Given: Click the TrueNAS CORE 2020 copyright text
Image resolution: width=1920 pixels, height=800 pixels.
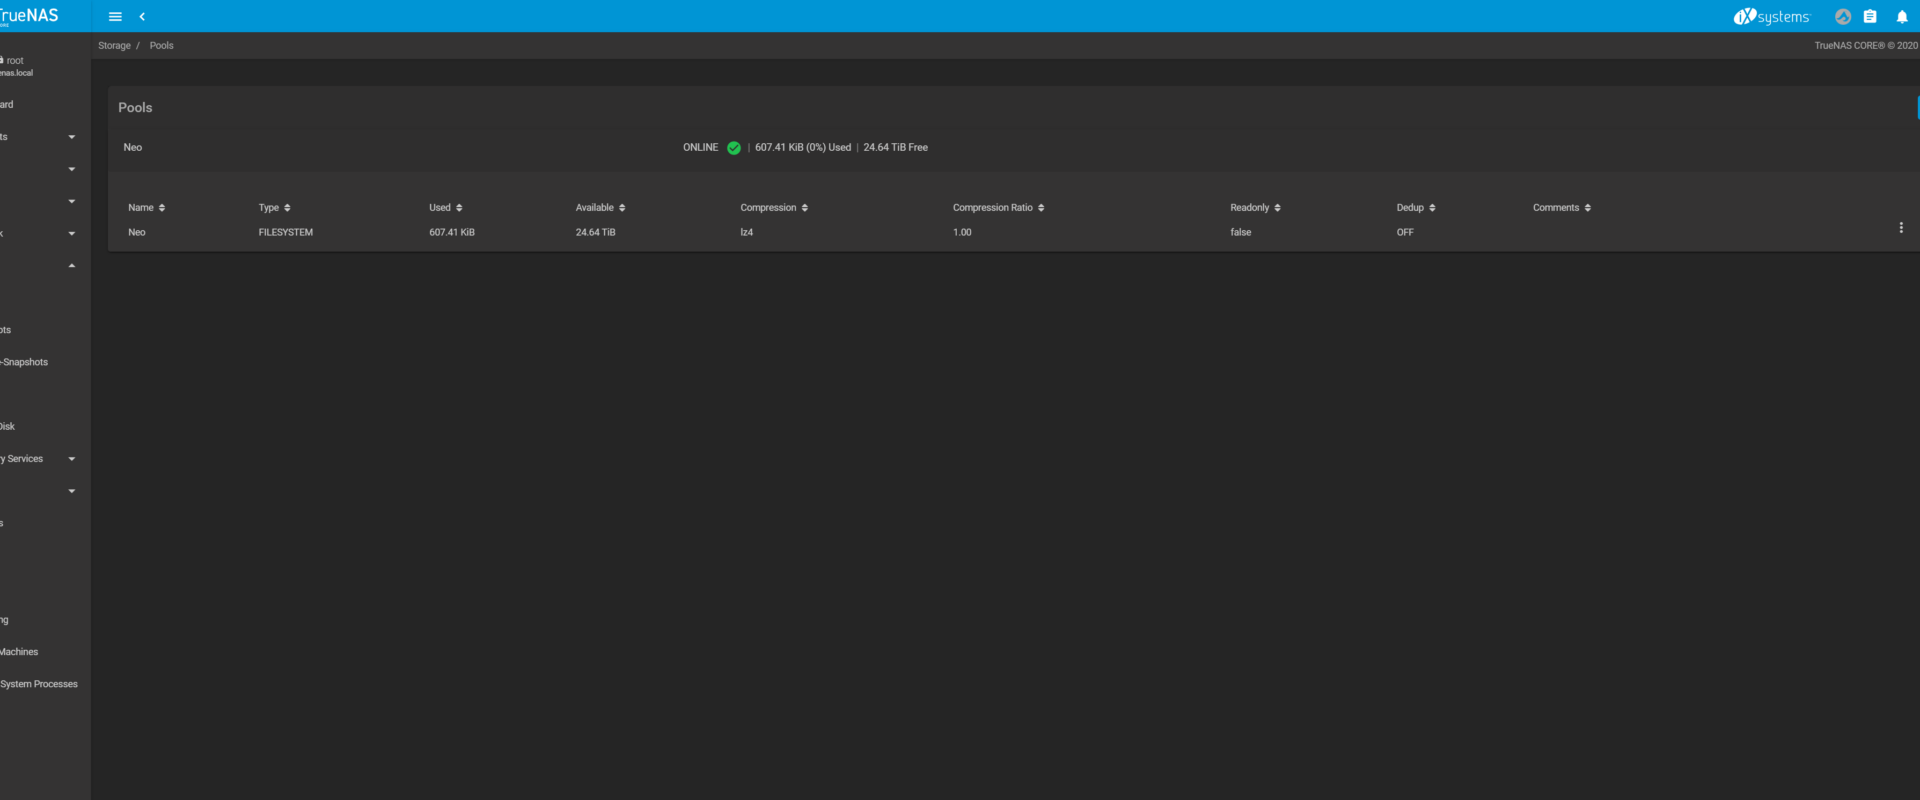Looking at the screenshot, I should click(1866, 46).
